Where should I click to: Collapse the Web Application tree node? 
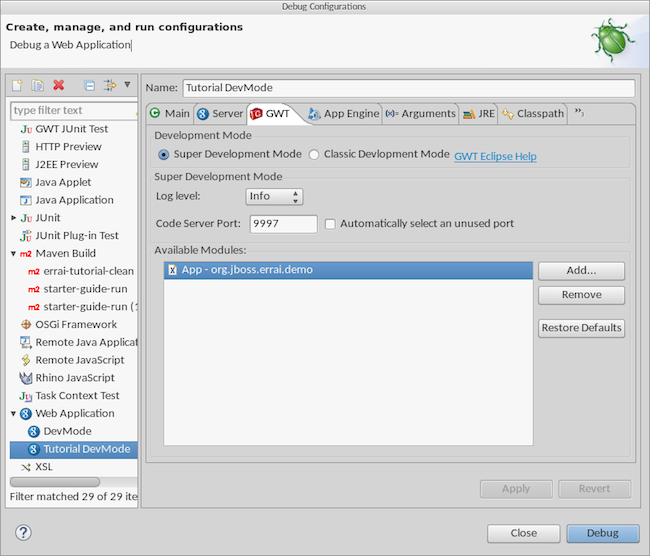click(13, 413)
